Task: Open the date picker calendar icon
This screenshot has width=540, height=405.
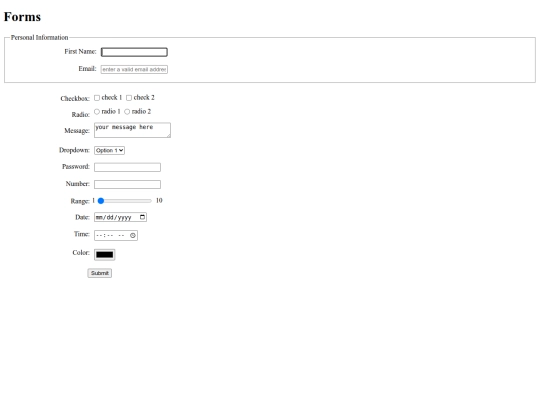Action: click(142, 217)
